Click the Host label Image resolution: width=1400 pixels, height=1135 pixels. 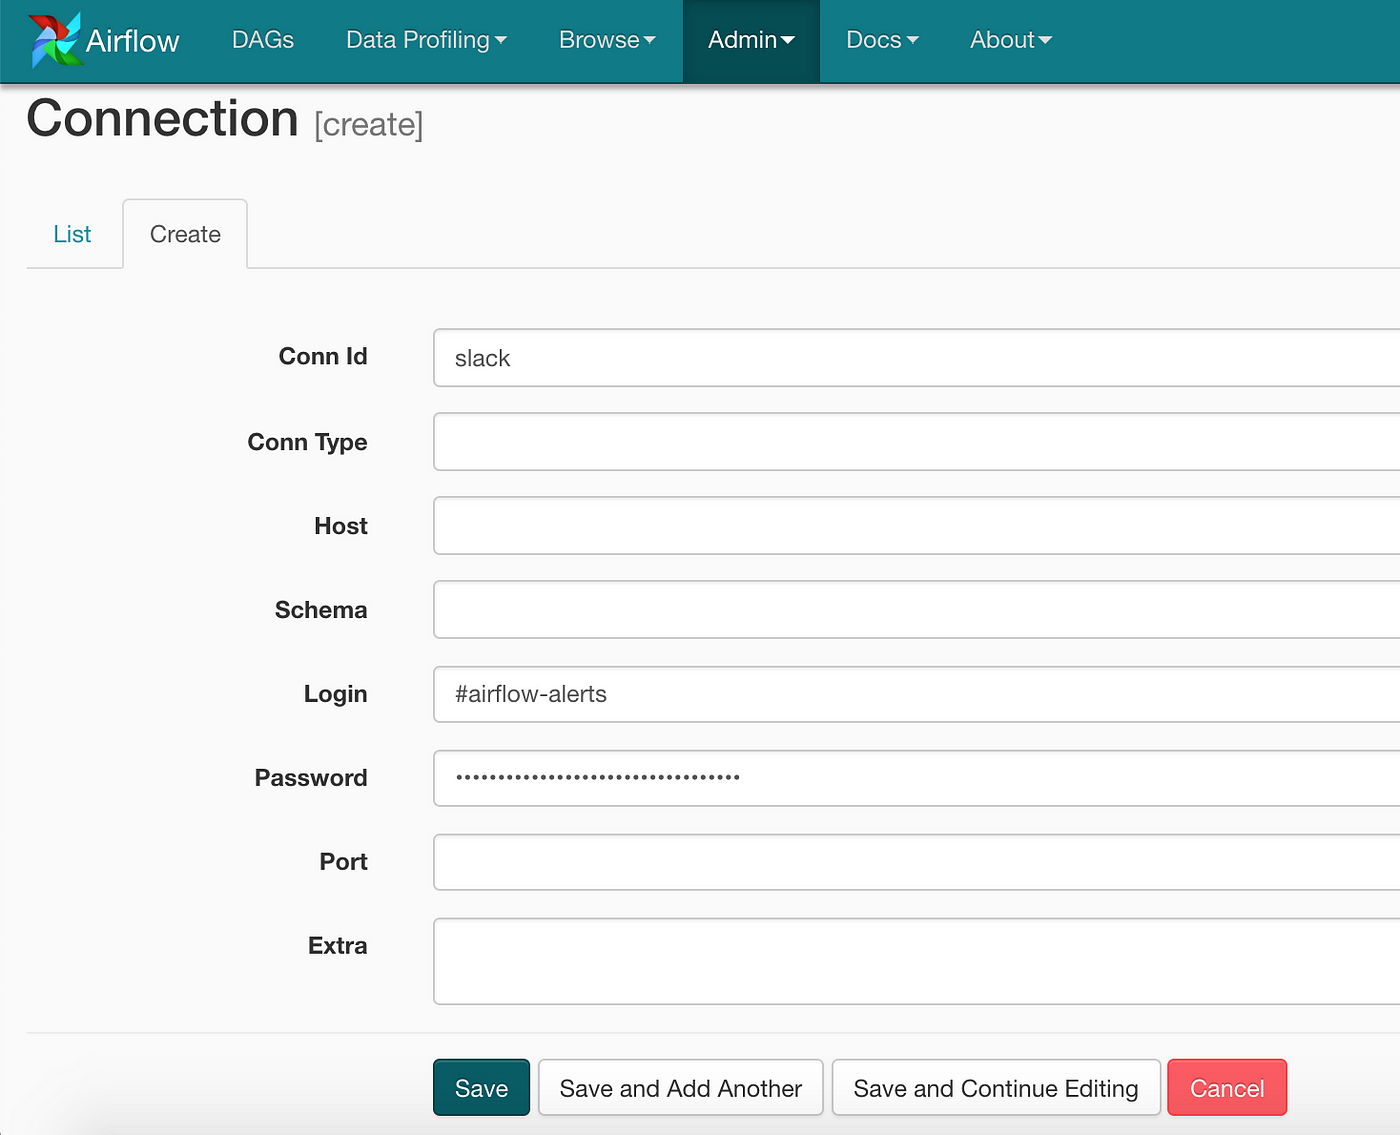[341, 526]
